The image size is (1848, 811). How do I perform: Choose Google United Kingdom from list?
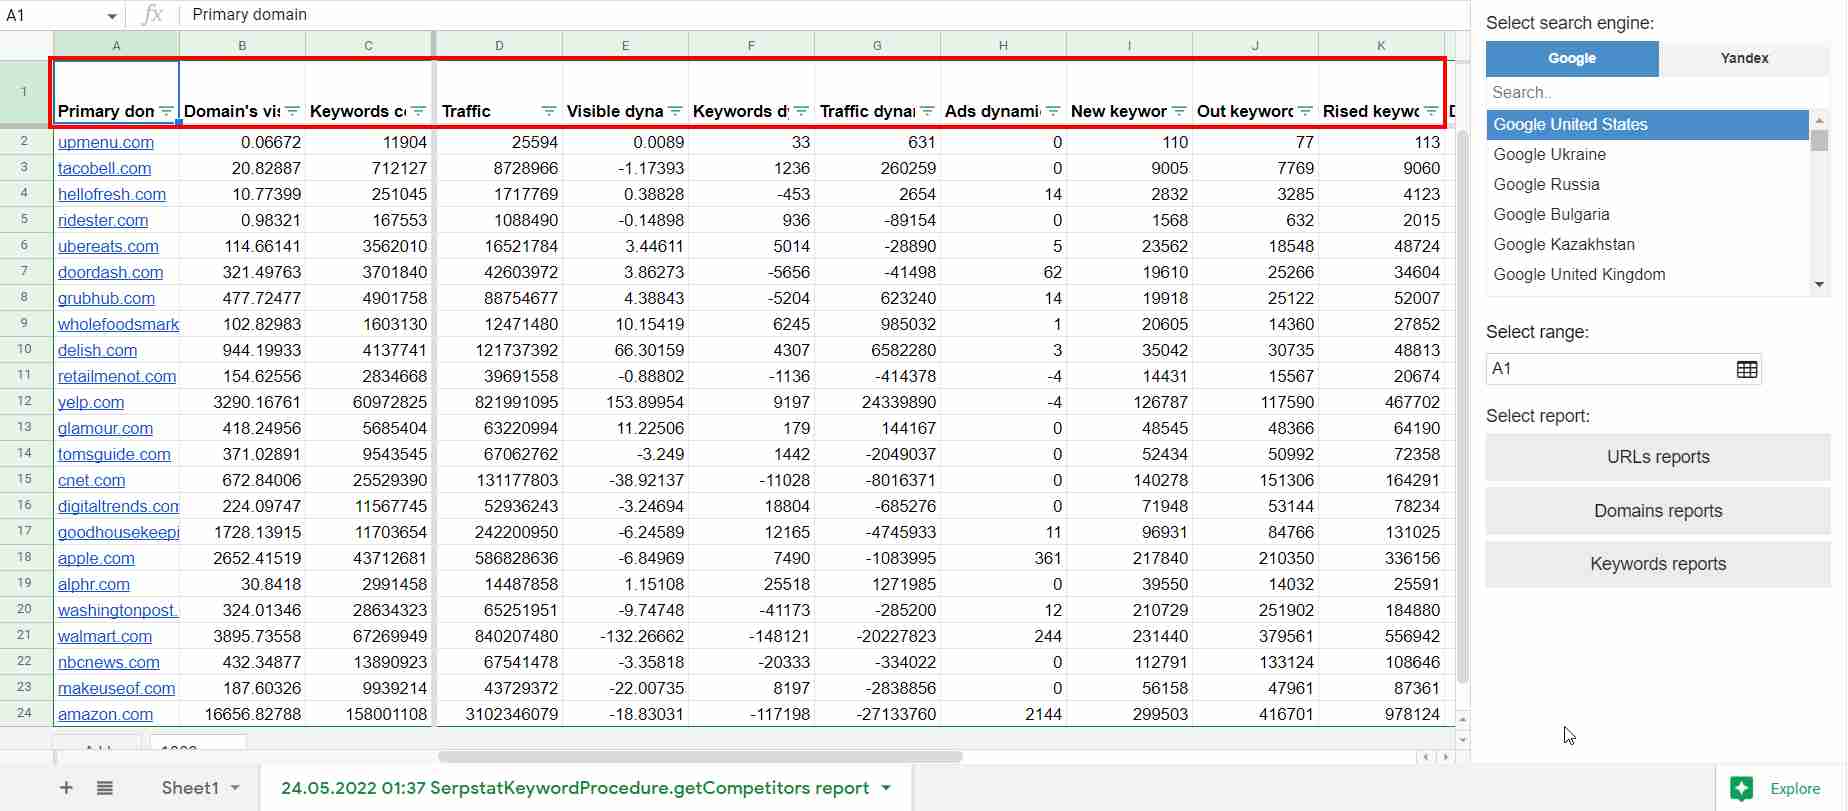pos(1647,274)
